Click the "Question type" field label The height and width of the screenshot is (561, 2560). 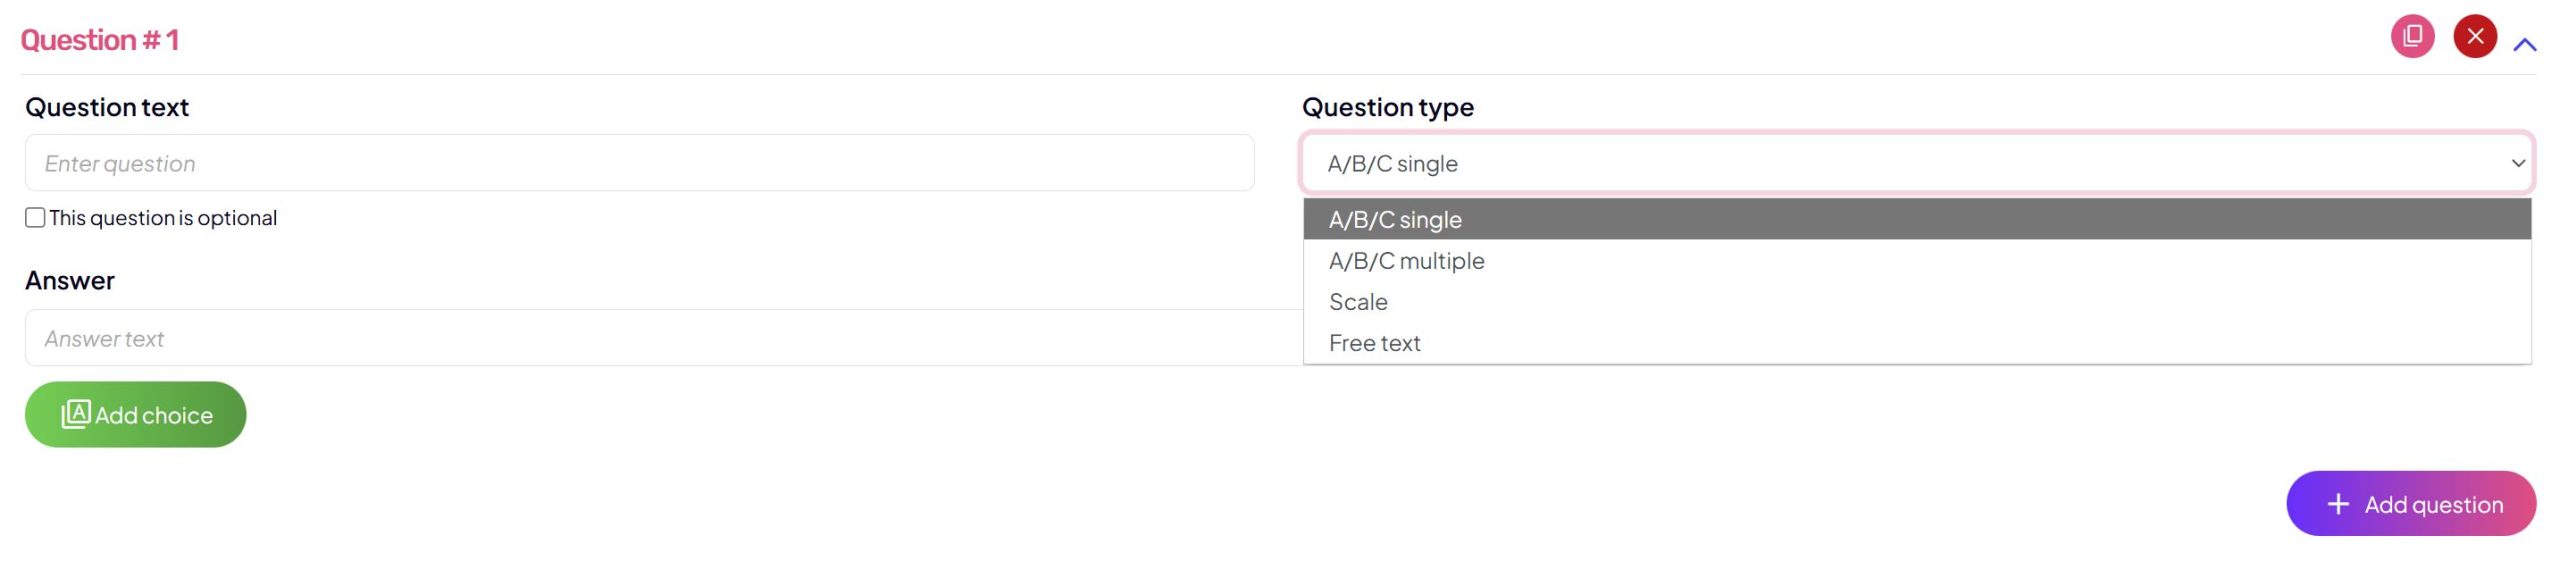click(x=1387, y=107)
